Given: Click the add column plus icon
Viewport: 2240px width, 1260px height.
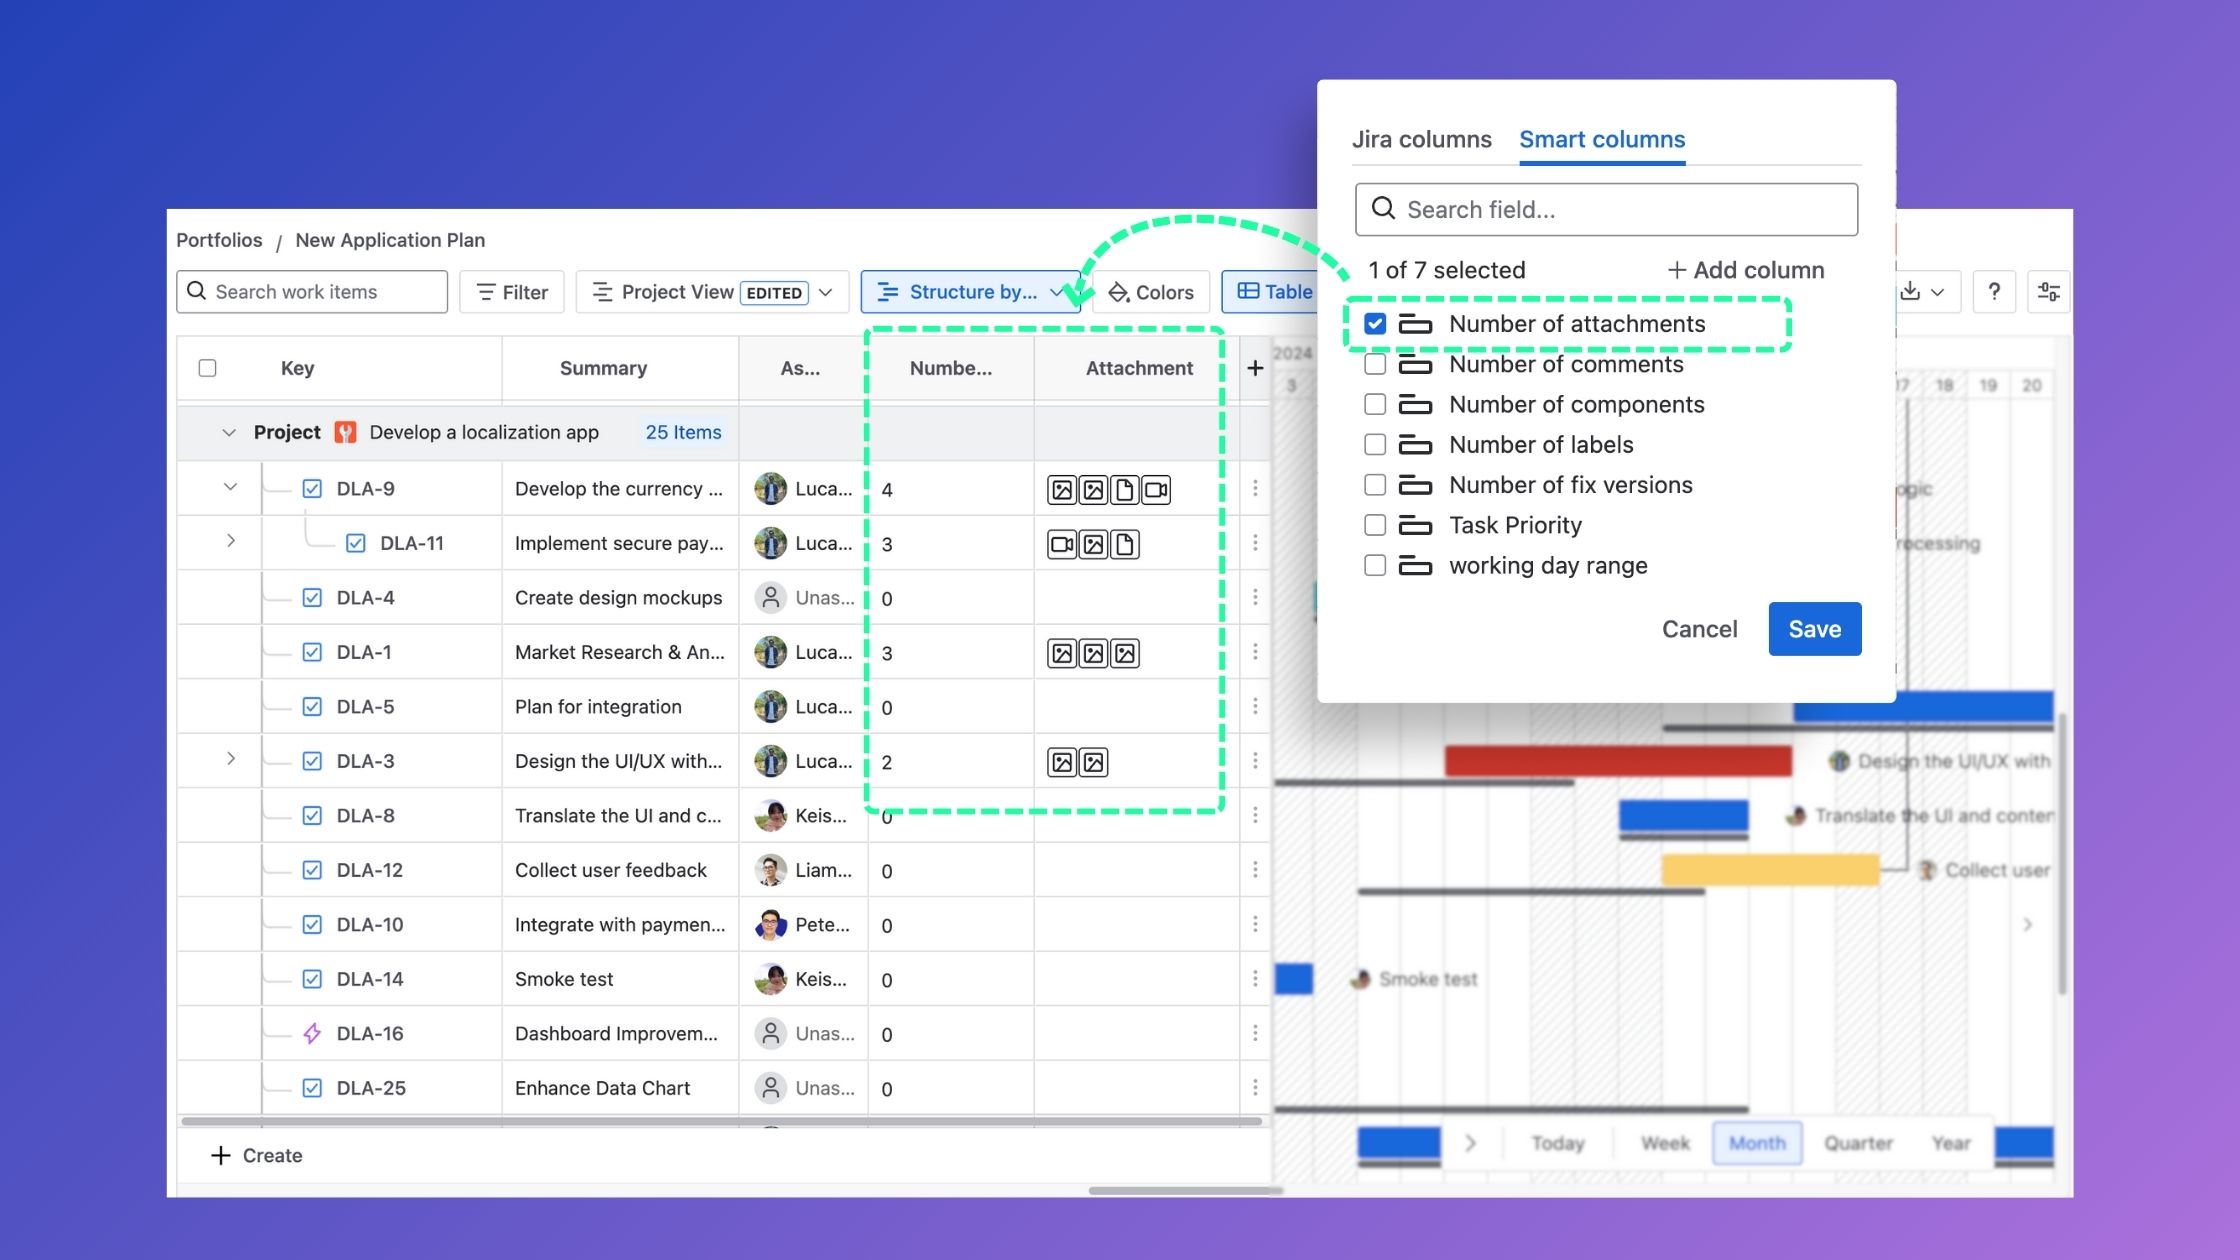Looking at the screenshot, I should (1255, 368).
